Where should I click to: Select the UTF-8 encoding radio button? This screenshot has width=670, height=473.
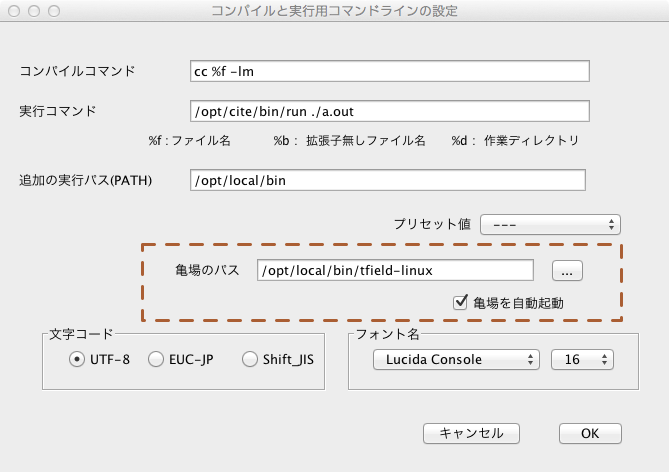tap(77, 360)
